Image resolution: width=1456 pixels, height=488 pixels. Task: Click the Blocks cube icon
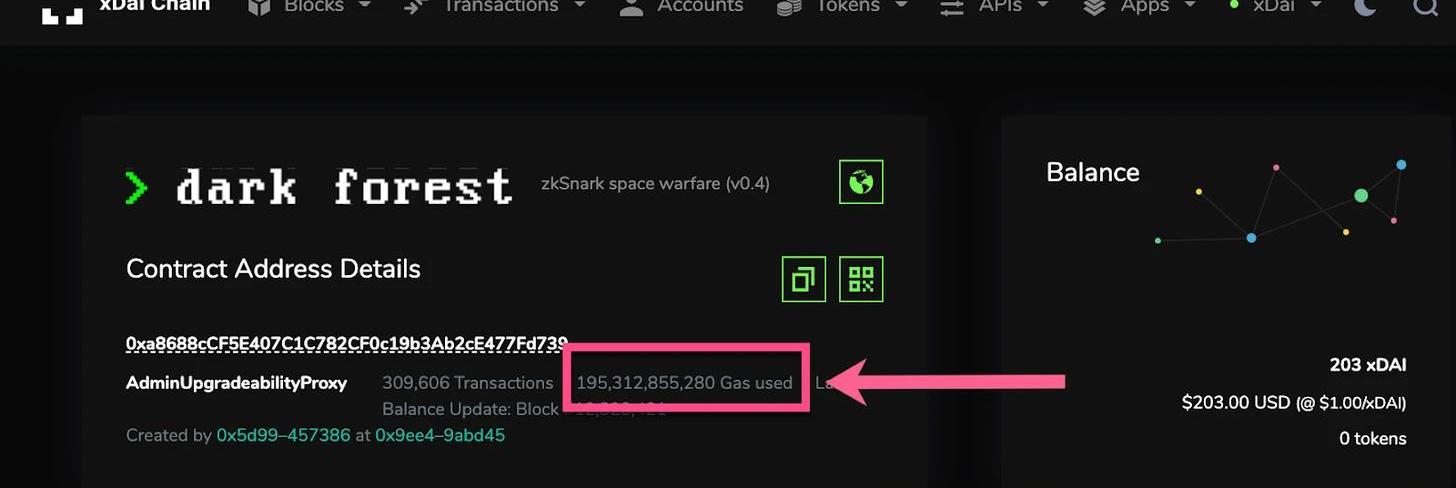[260, 7]
